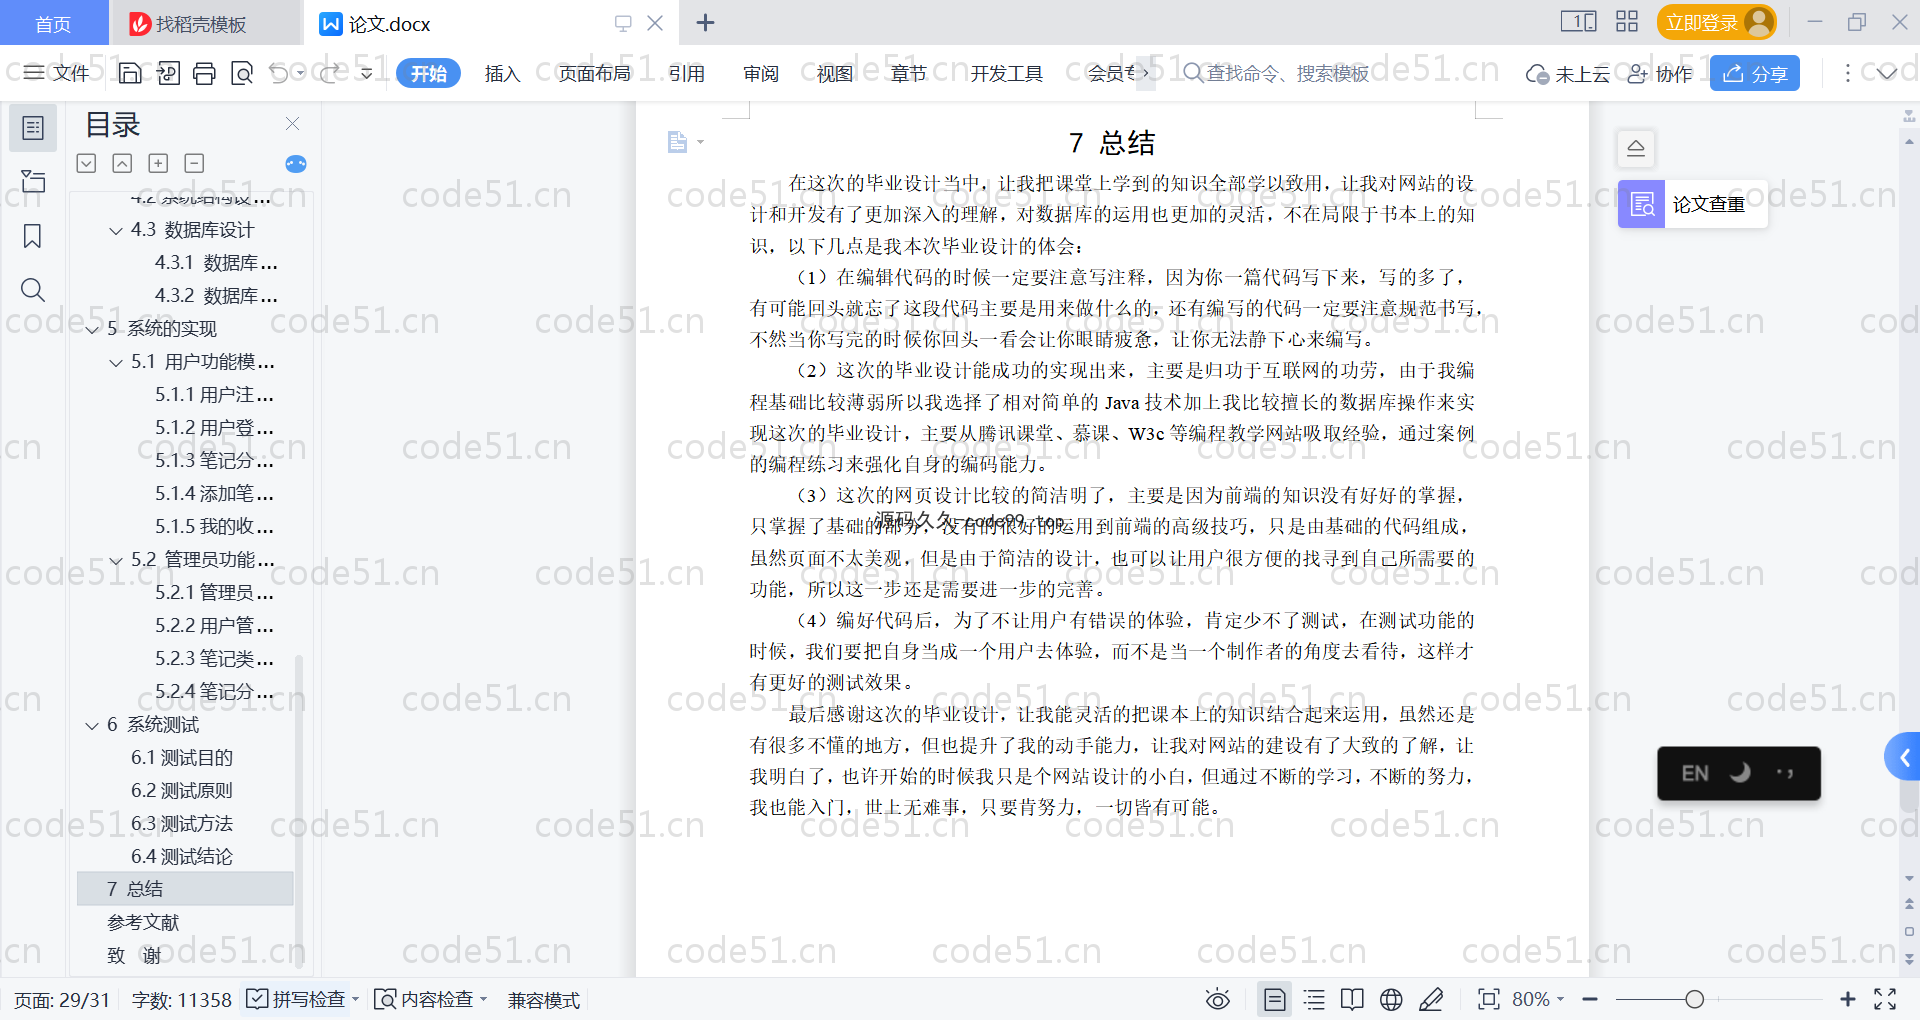Image resolution: width=1920 pixels, height=1020 pixels.
Task: Open the search icon in left sidebar
Action: click(33, 290)
